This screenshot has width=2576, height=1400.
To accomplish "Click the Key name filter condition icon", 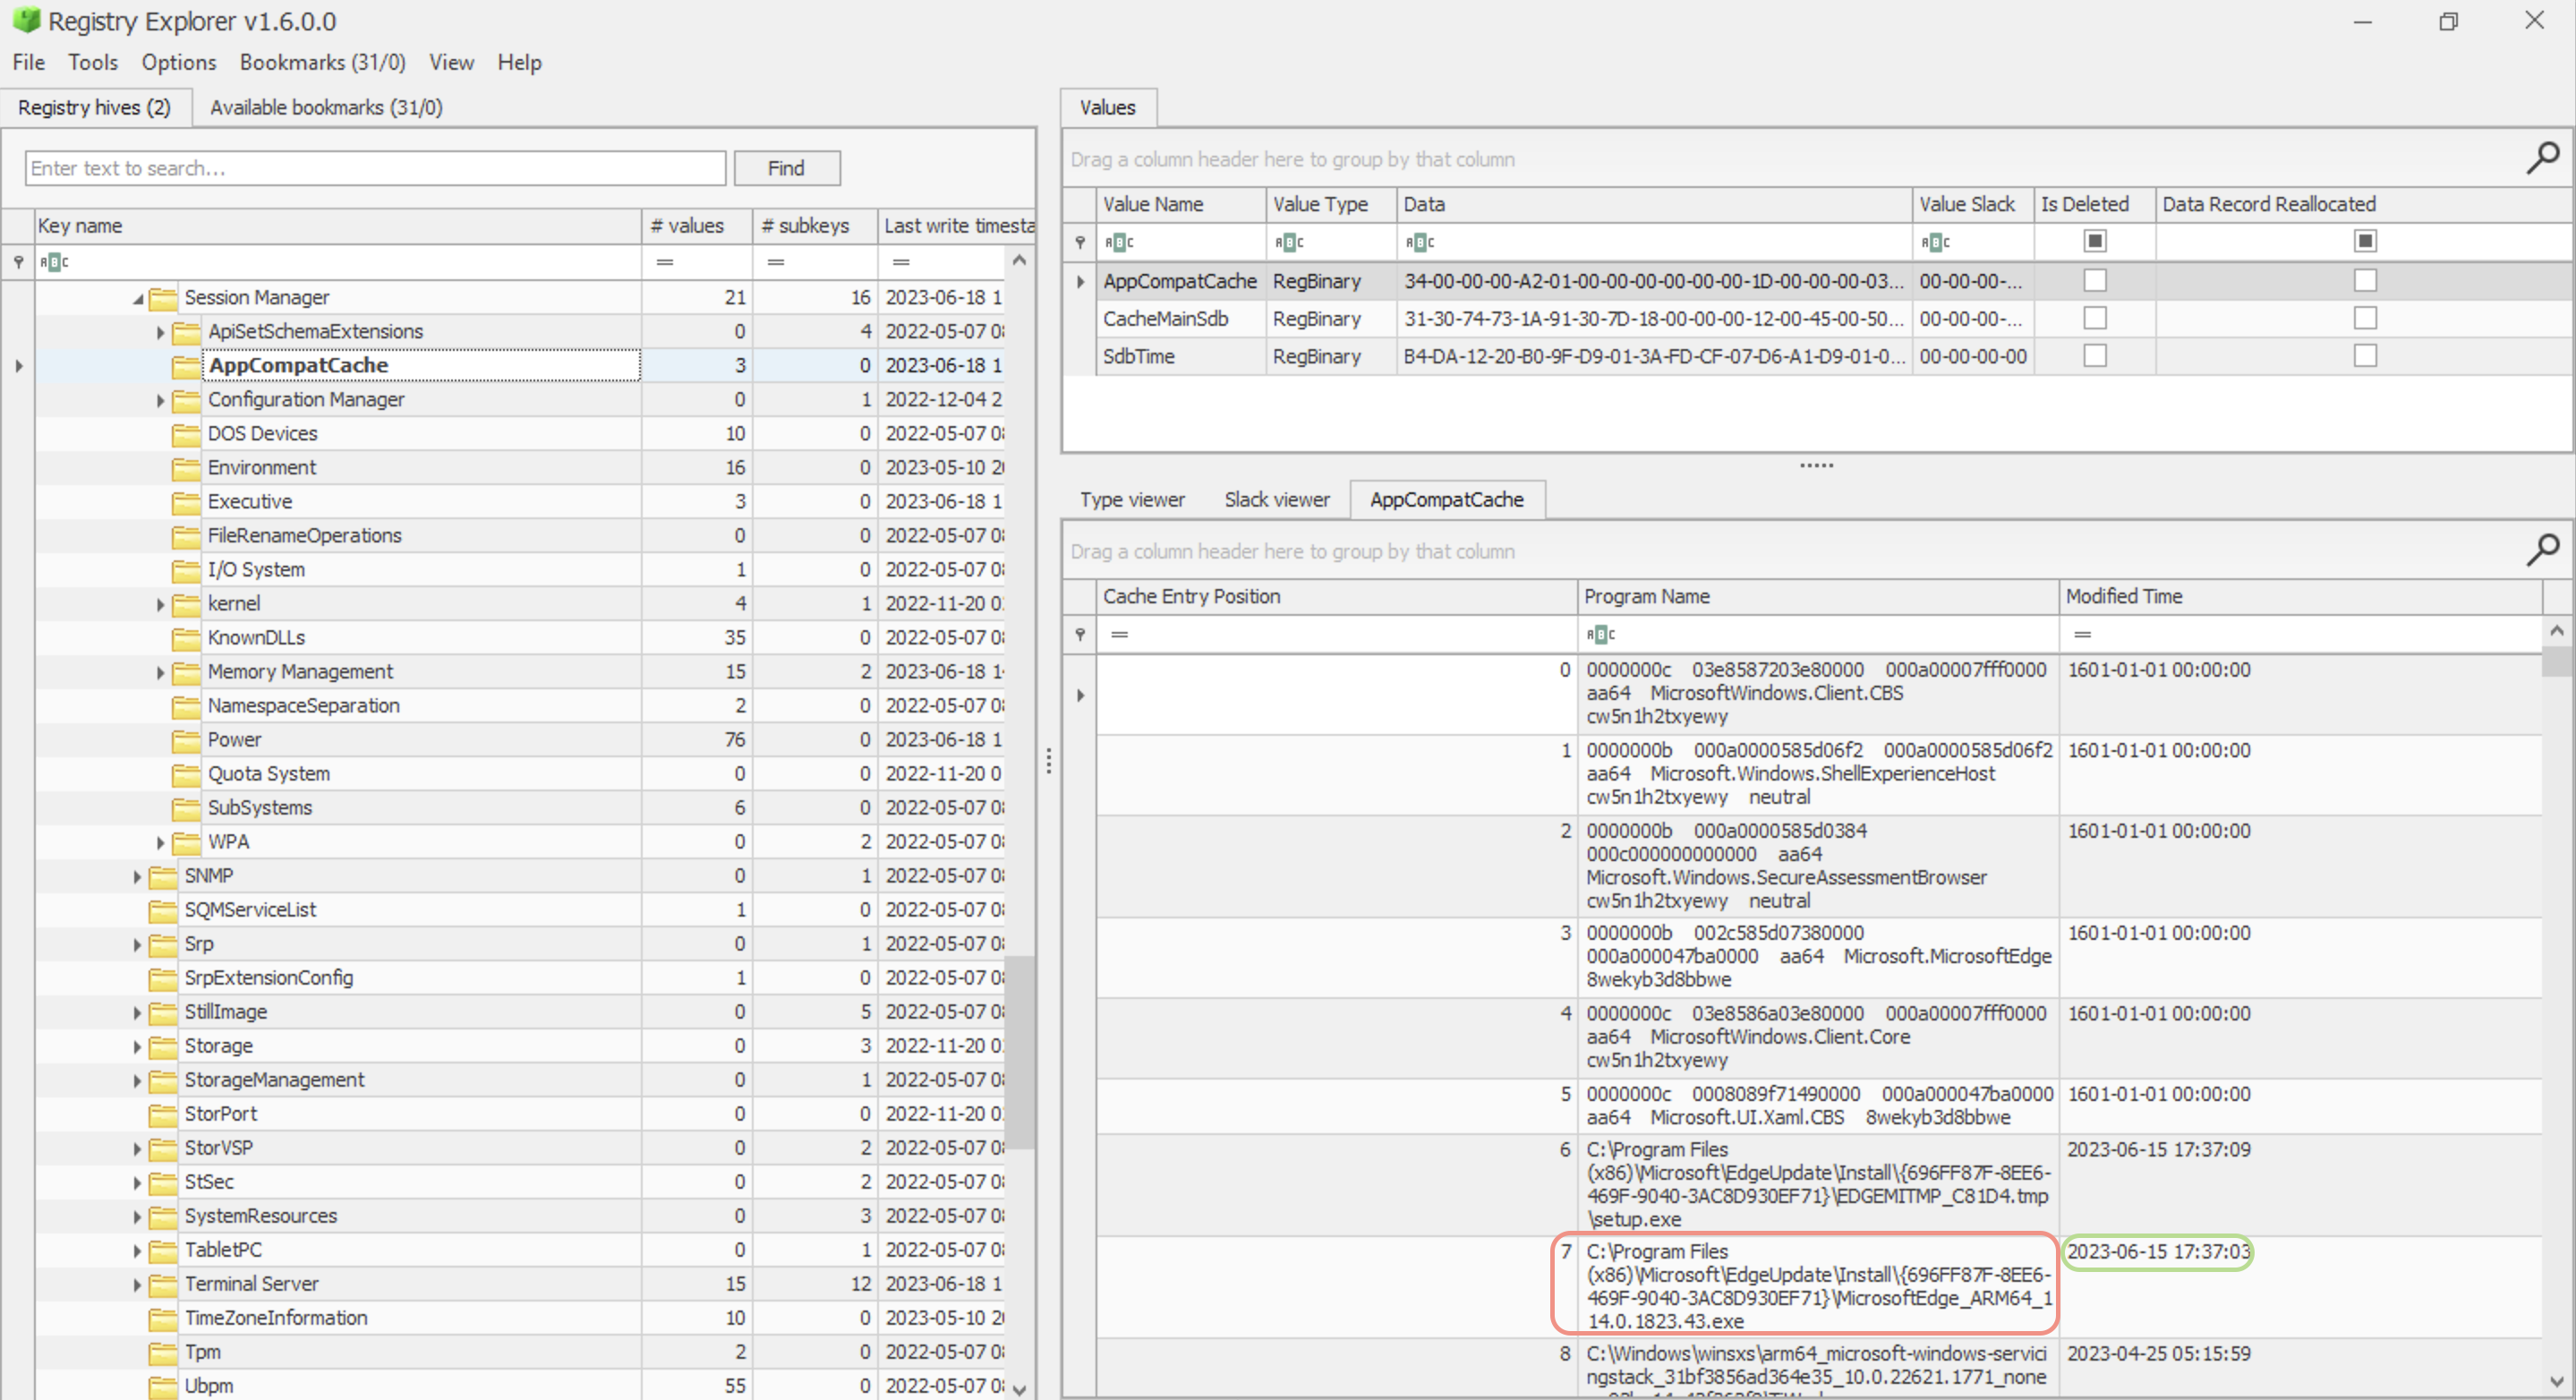I will tap(54, 262).
